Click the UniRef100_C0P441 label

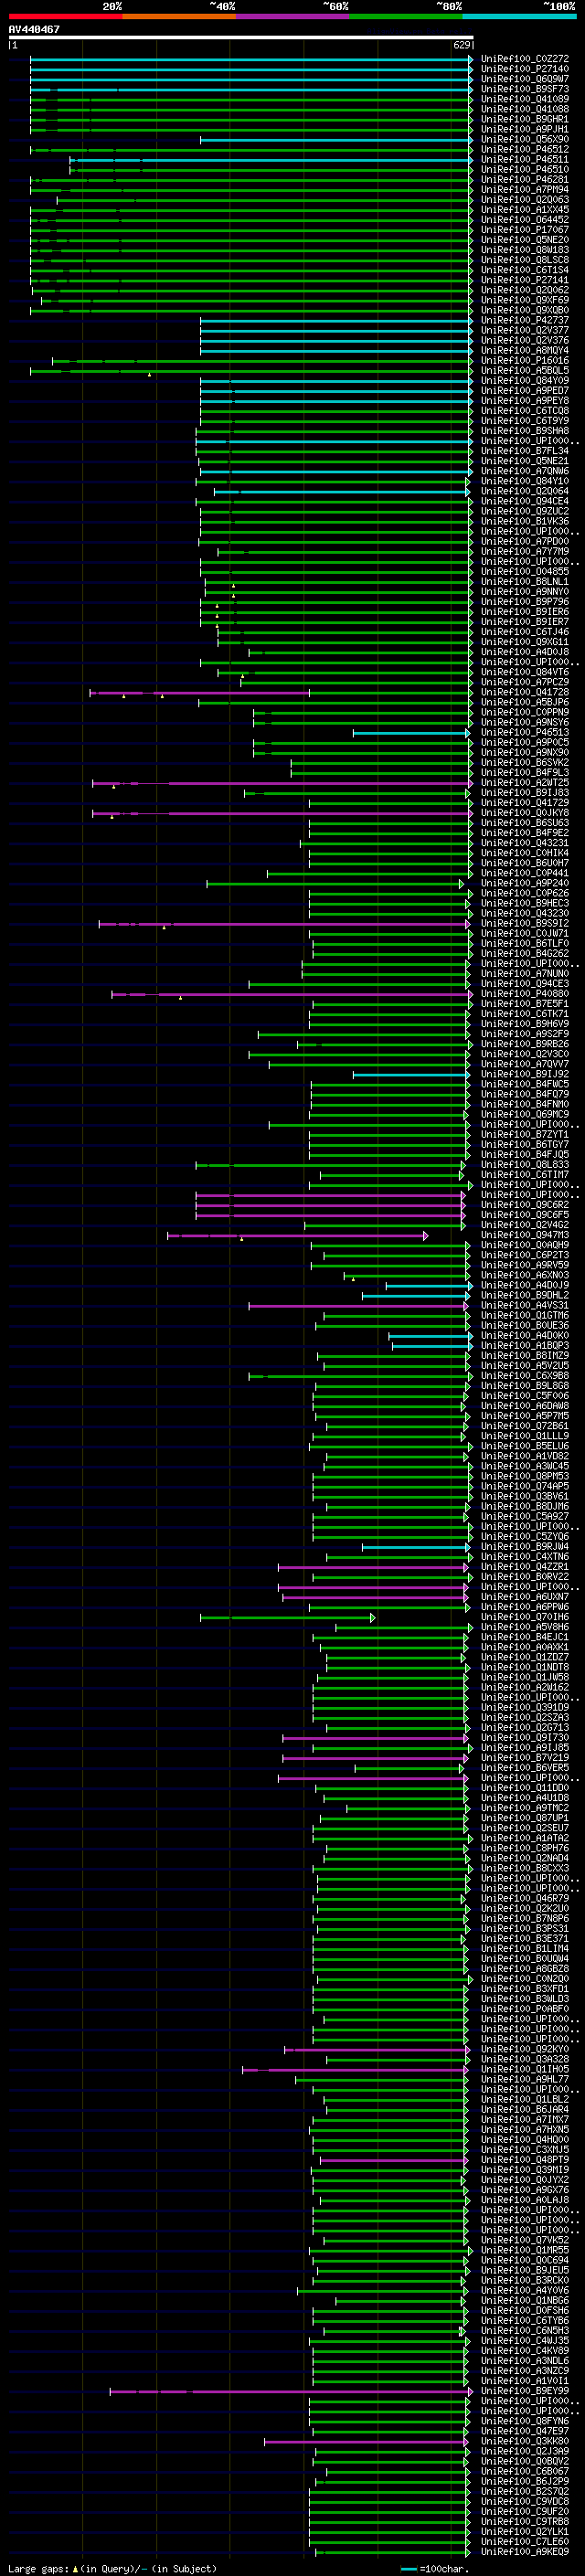pos(524,873)
